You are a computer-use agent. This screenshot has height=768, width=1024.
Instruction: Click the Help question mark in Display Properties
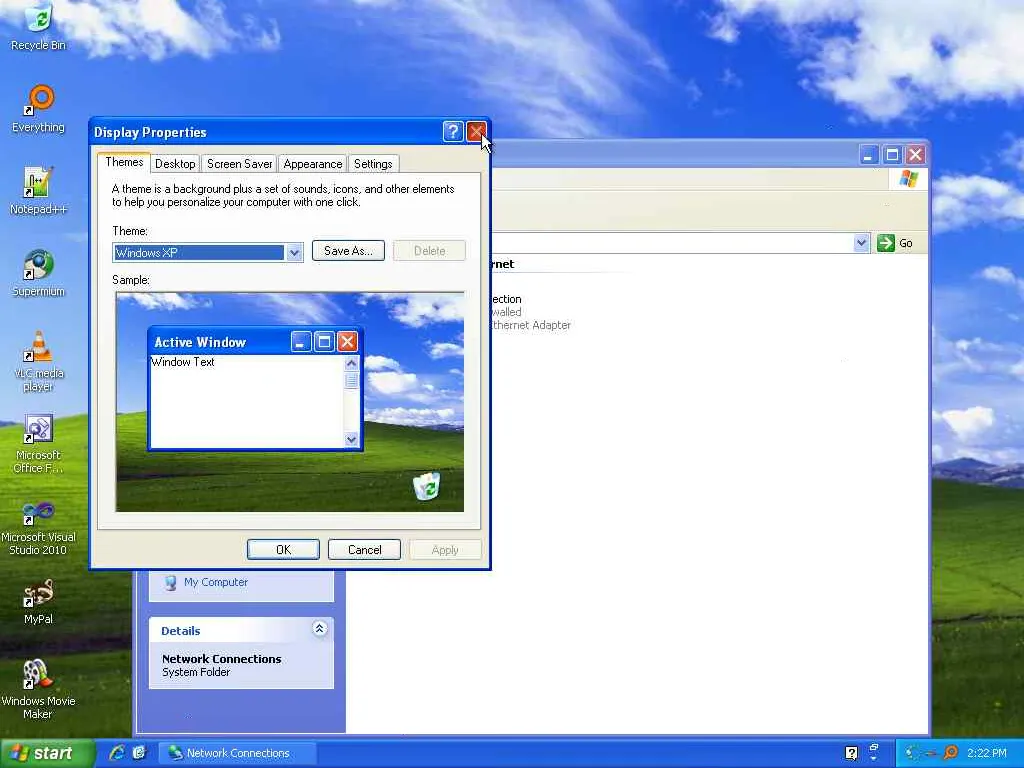point(453,132)
